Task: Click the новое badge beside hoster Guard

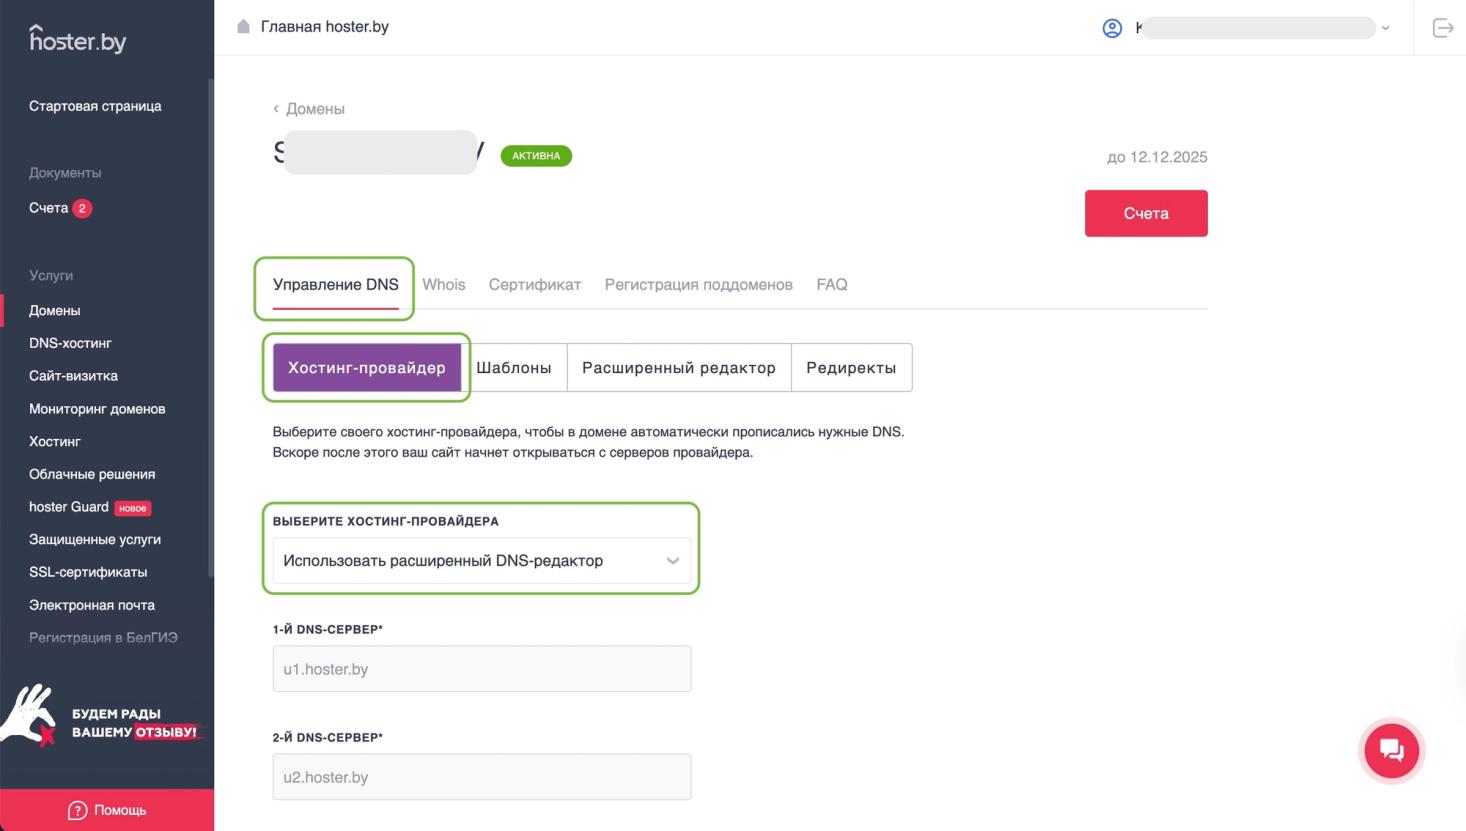Action: coord(132,508)
